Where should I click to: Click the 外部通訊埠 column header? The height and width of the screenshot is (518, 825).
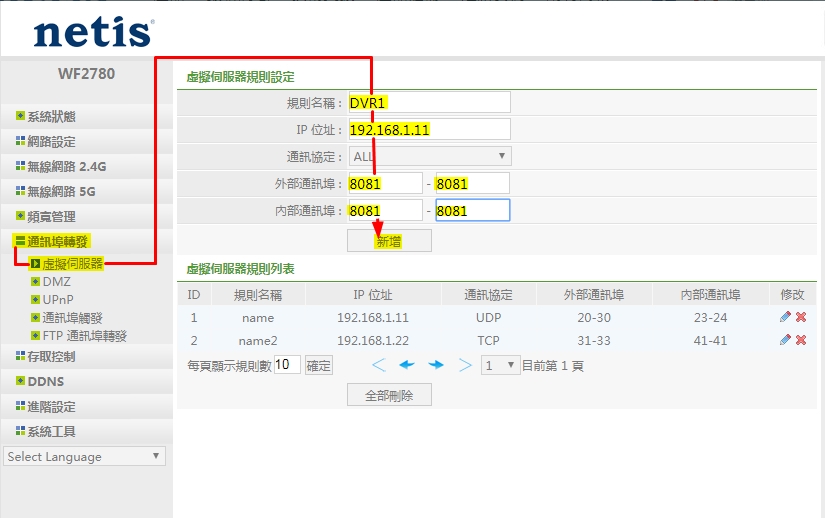click(594, 294)
